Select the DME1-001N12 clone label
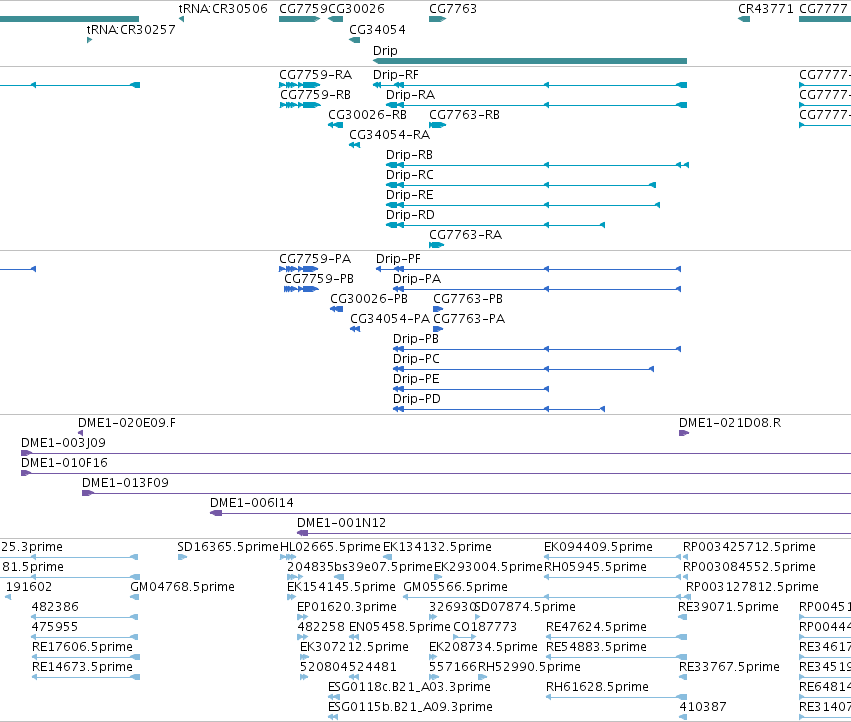The image size is (851, 722). 341,523
